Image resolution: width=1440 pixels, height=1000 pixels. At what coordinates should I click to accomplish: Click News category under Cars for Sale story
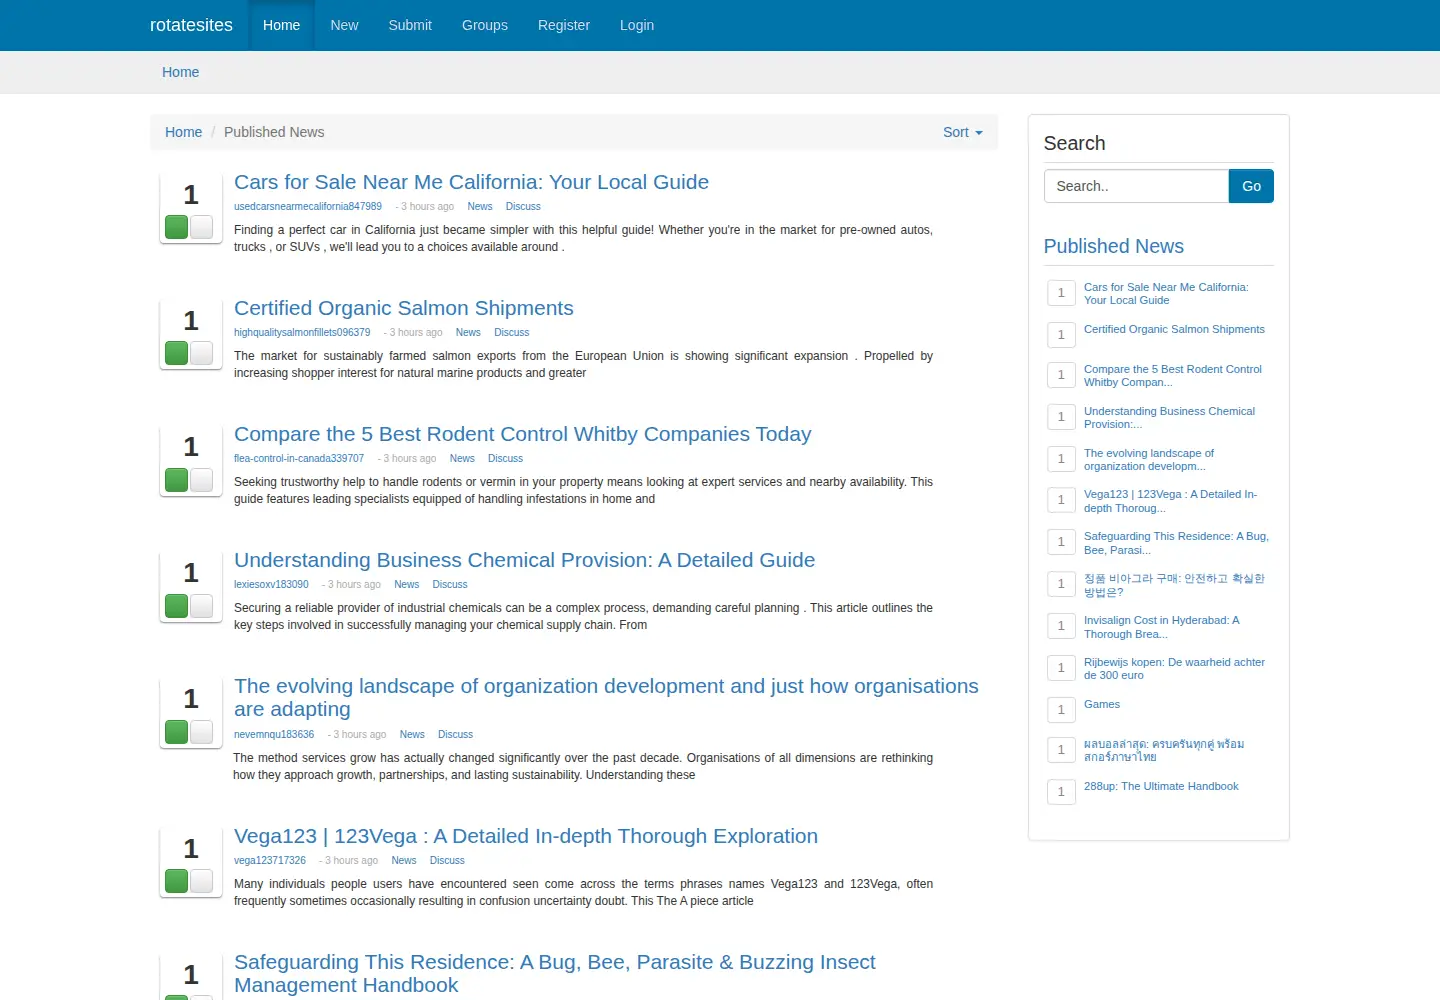click(480, 207)
